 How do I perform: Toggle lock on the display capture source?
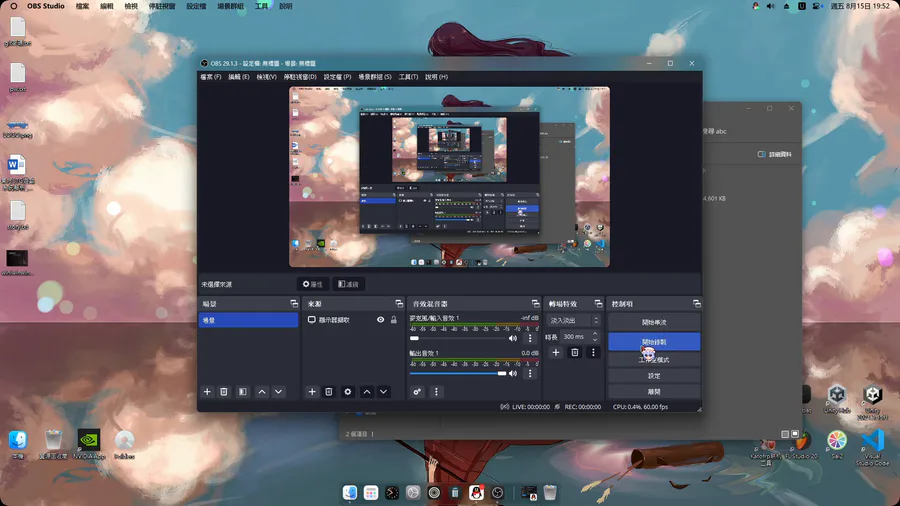[394, 320]
